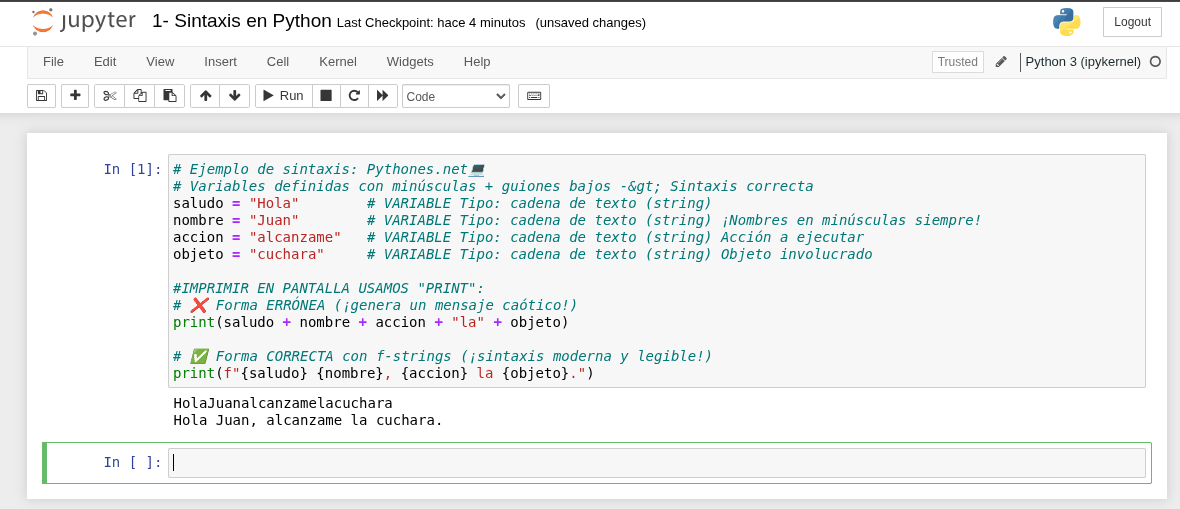Click into the empty code cell input
Viewport: 1180px width, 509px height.
(656, 462)
